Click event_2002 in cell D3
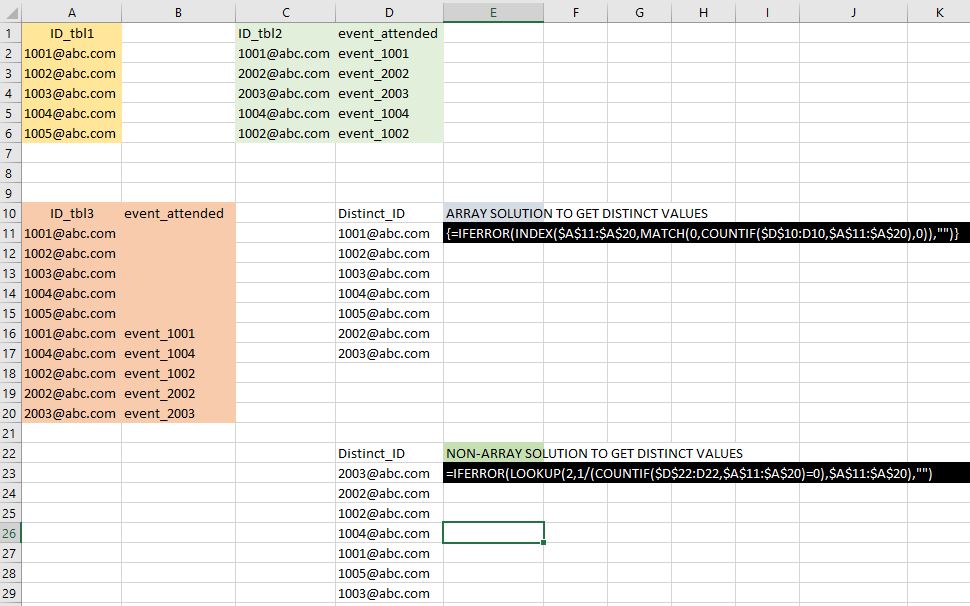Image resolution: width=970 pixels, height=606 pixels. pyautogui.click(x=389, y=74)
